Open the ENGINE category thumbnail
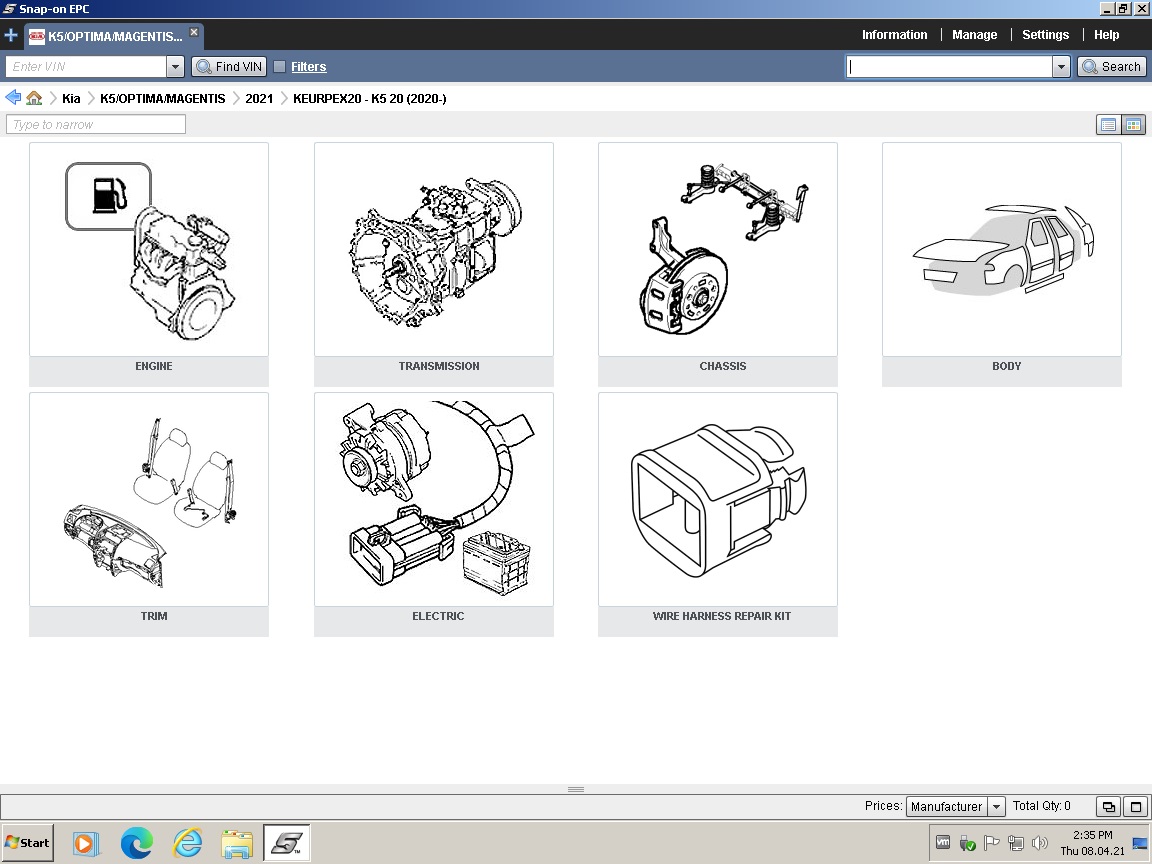The width and height of the screenshot is (1152, 864). click(x=149, y=250)
